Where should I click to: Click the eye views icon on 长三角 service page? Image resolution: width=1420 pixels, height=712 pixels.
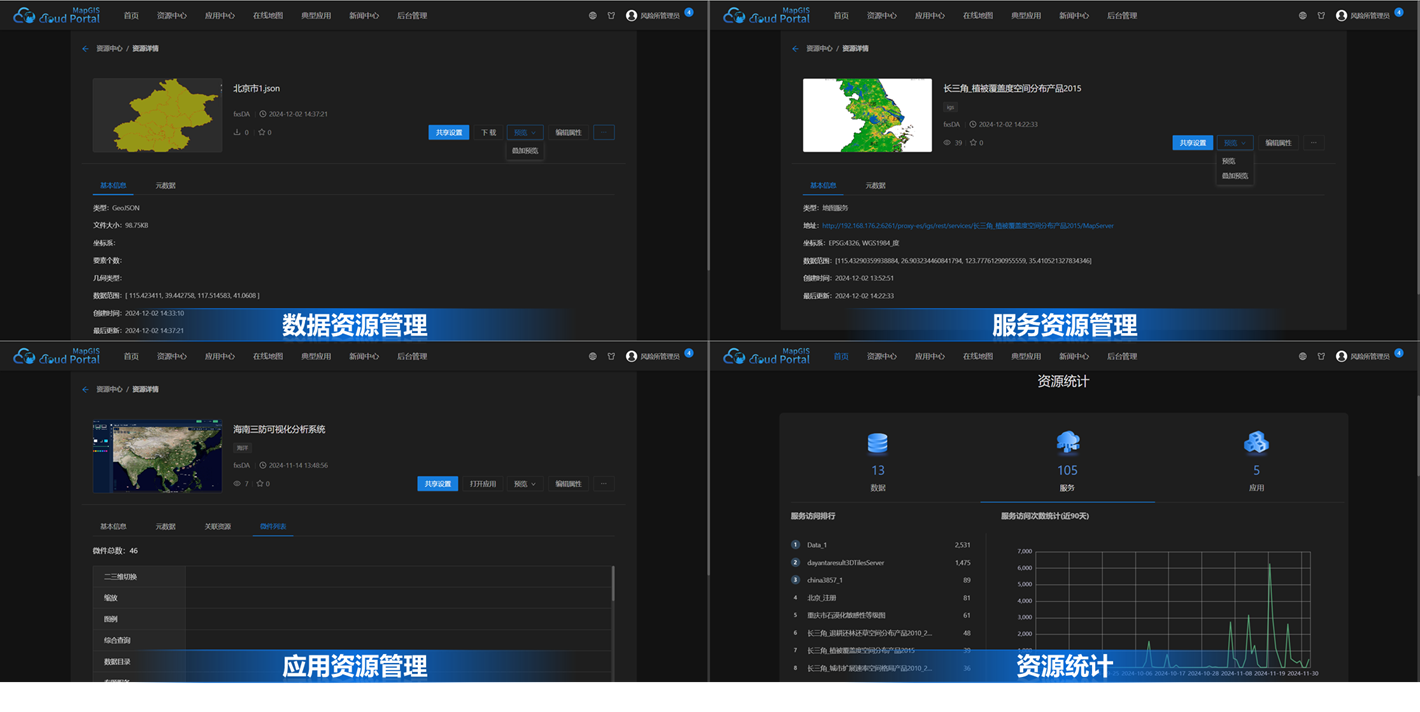point(948,143)
